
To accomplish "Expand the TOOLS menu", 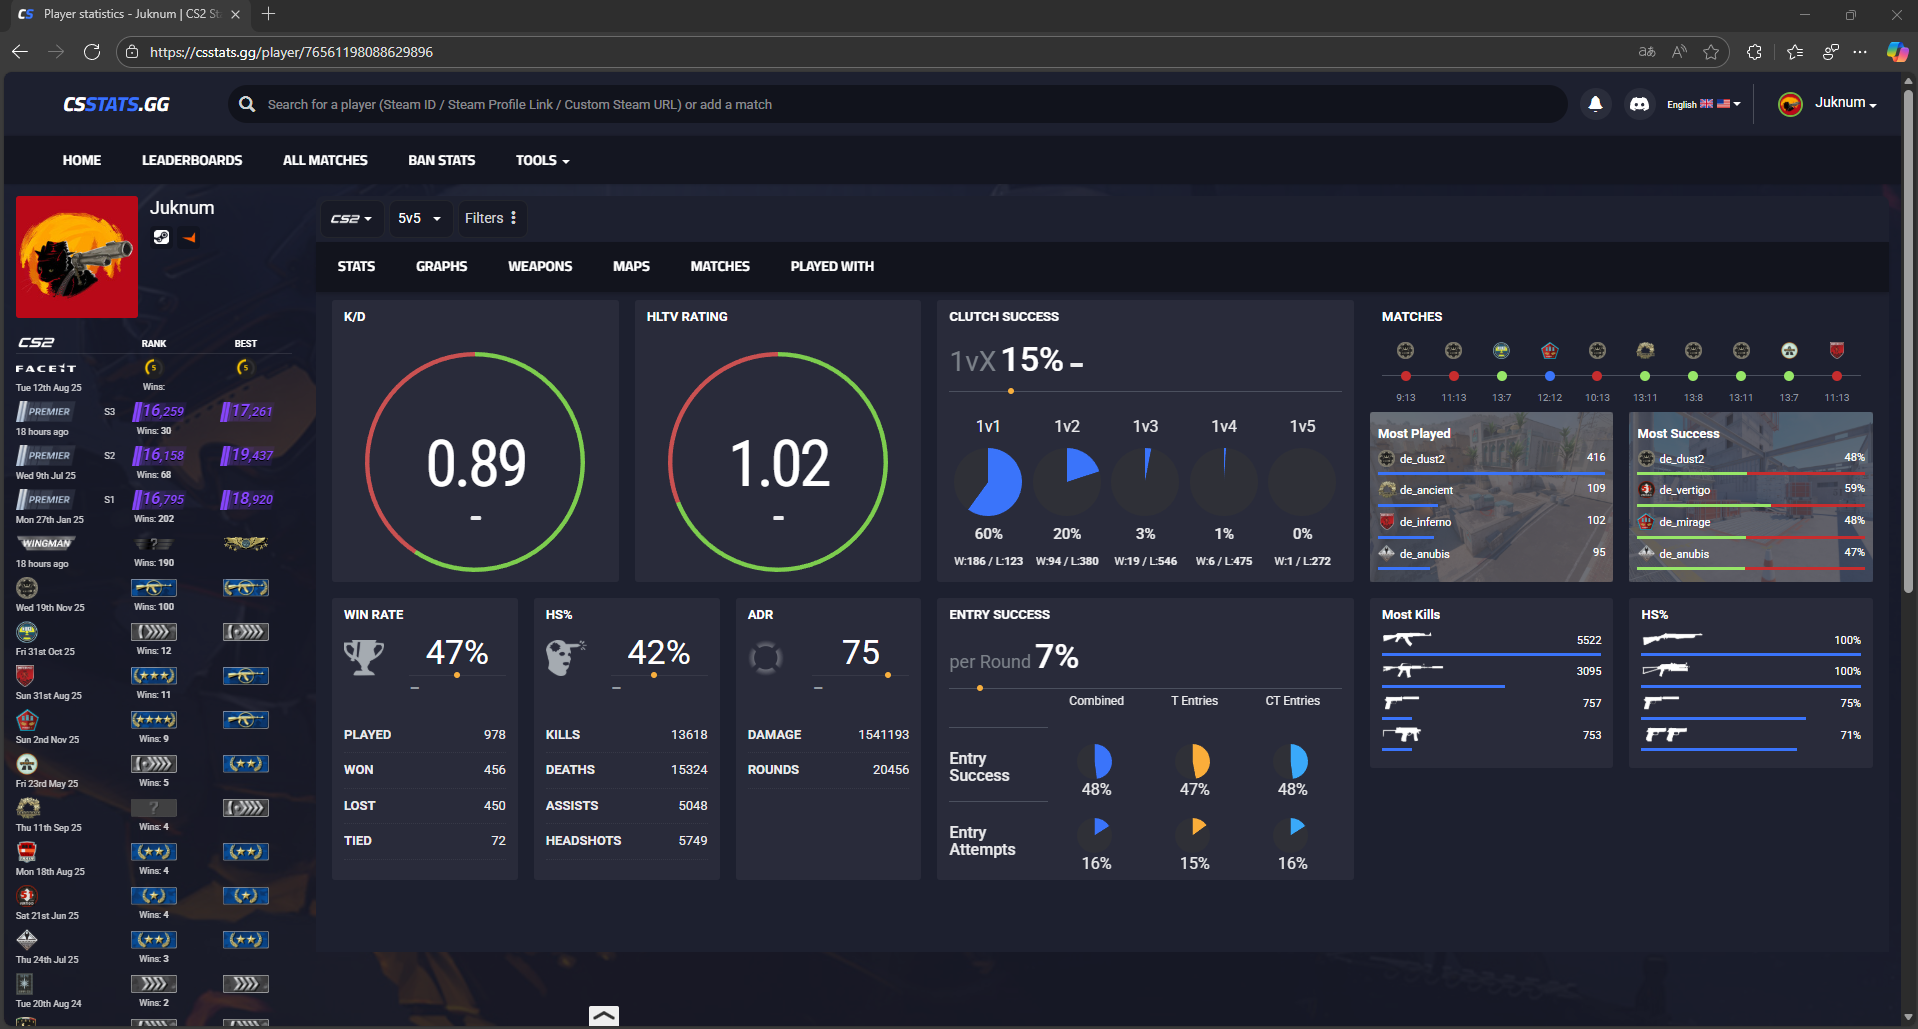I will tap(542, 160).
